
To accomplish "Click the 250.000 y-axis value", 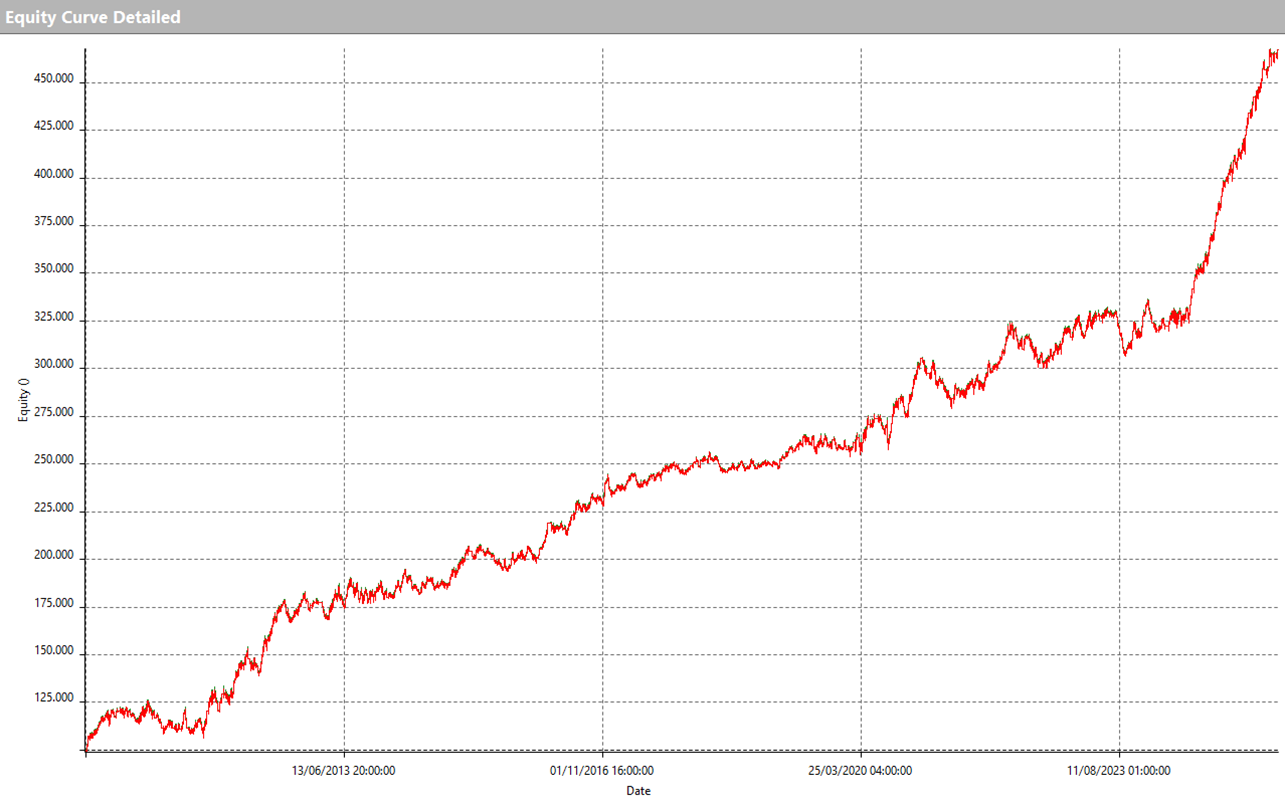I will (x=53, y=461).
